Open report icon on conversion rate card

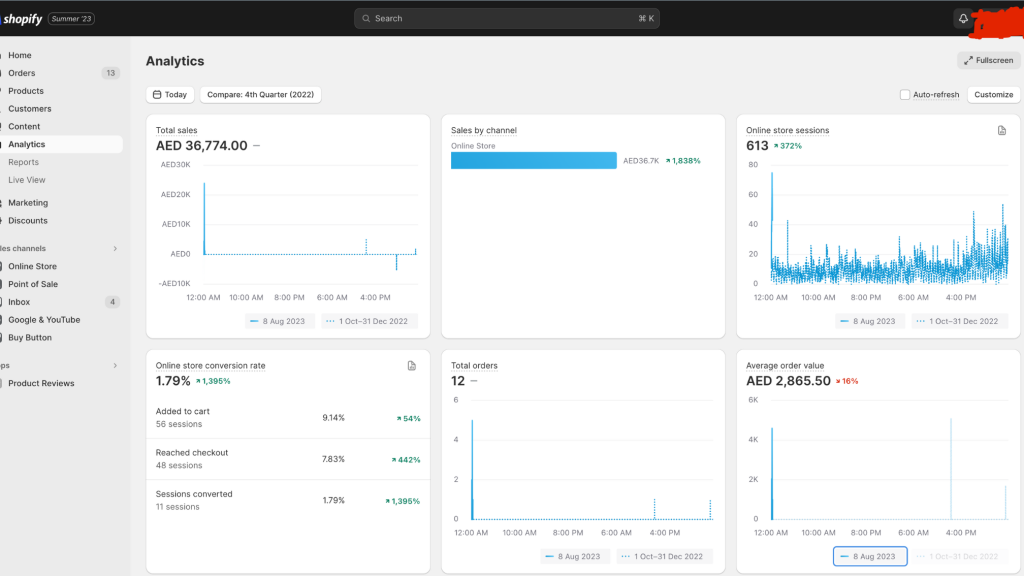(x=411, y=366)
